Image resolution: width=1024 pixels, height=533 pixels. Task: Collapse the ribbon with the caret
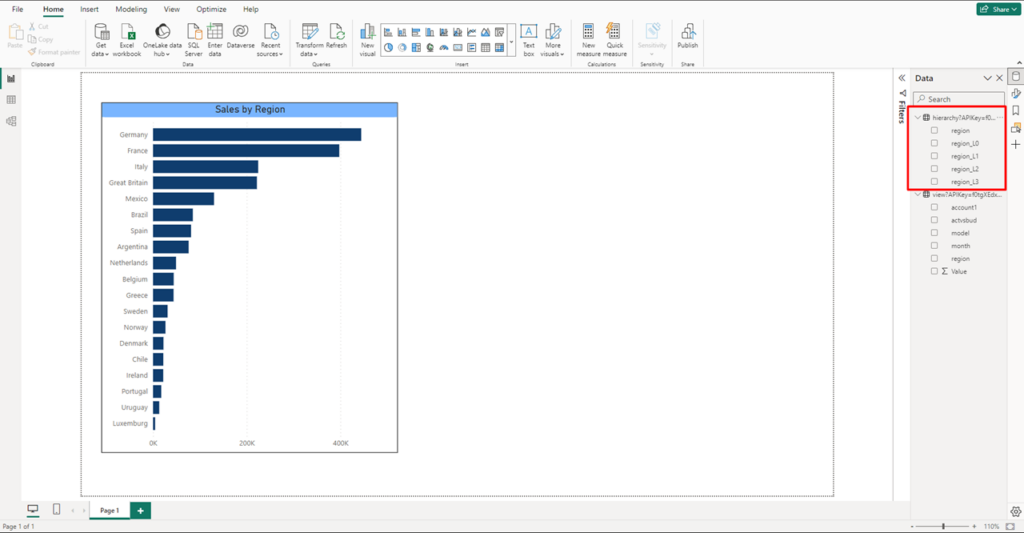[1019, 63]
